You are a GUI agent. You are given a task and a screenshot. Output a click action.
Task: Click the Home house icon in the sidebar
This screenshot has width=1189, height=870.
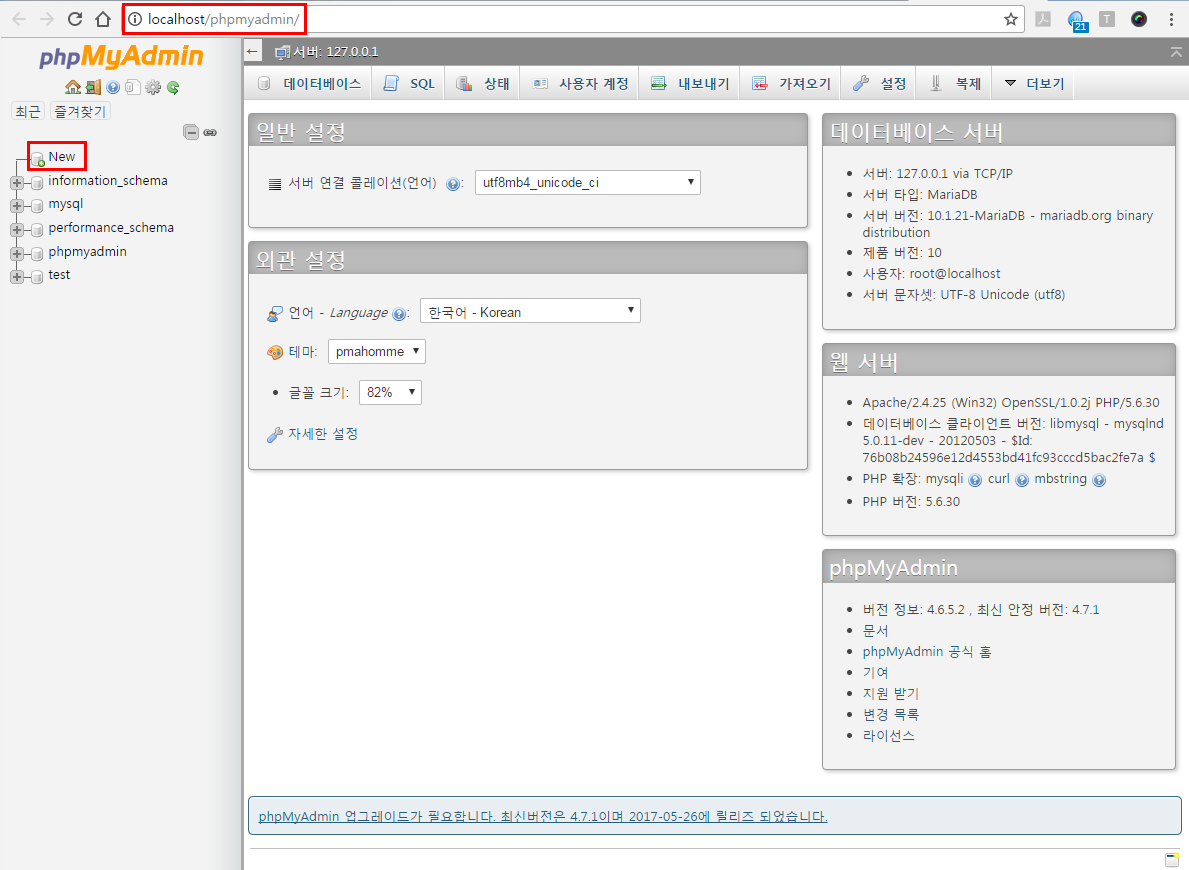click(73, 87)
